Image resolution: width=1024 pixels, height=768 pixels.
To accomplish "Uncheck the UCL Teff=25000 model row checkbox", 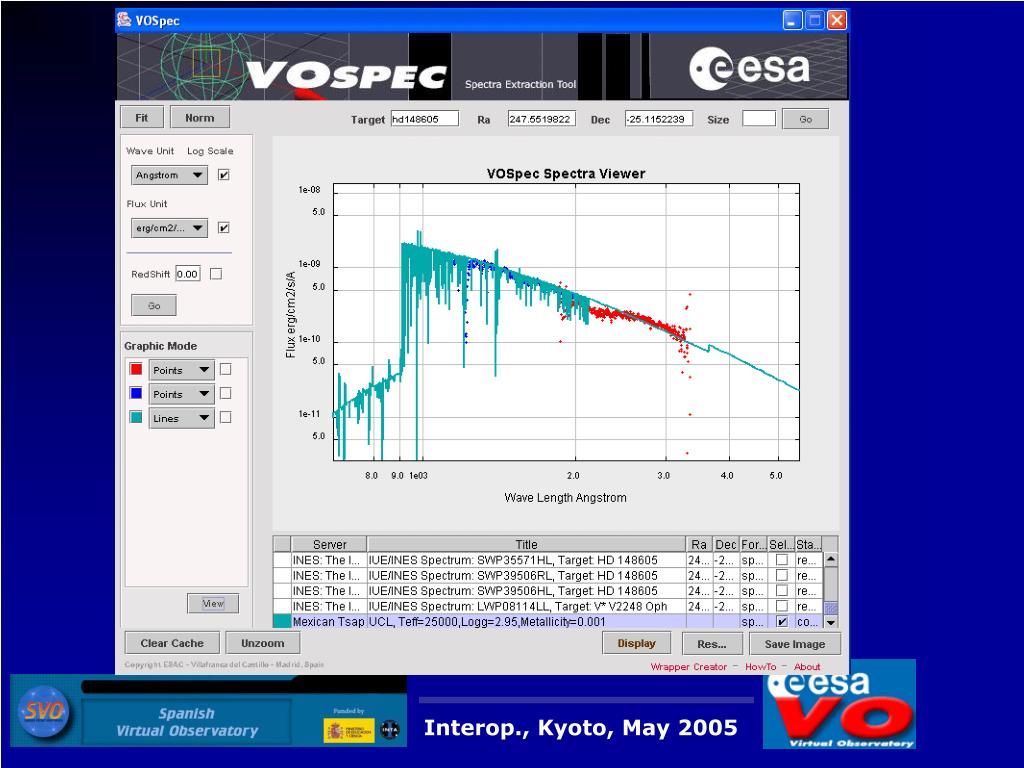I will coord(782,622).
